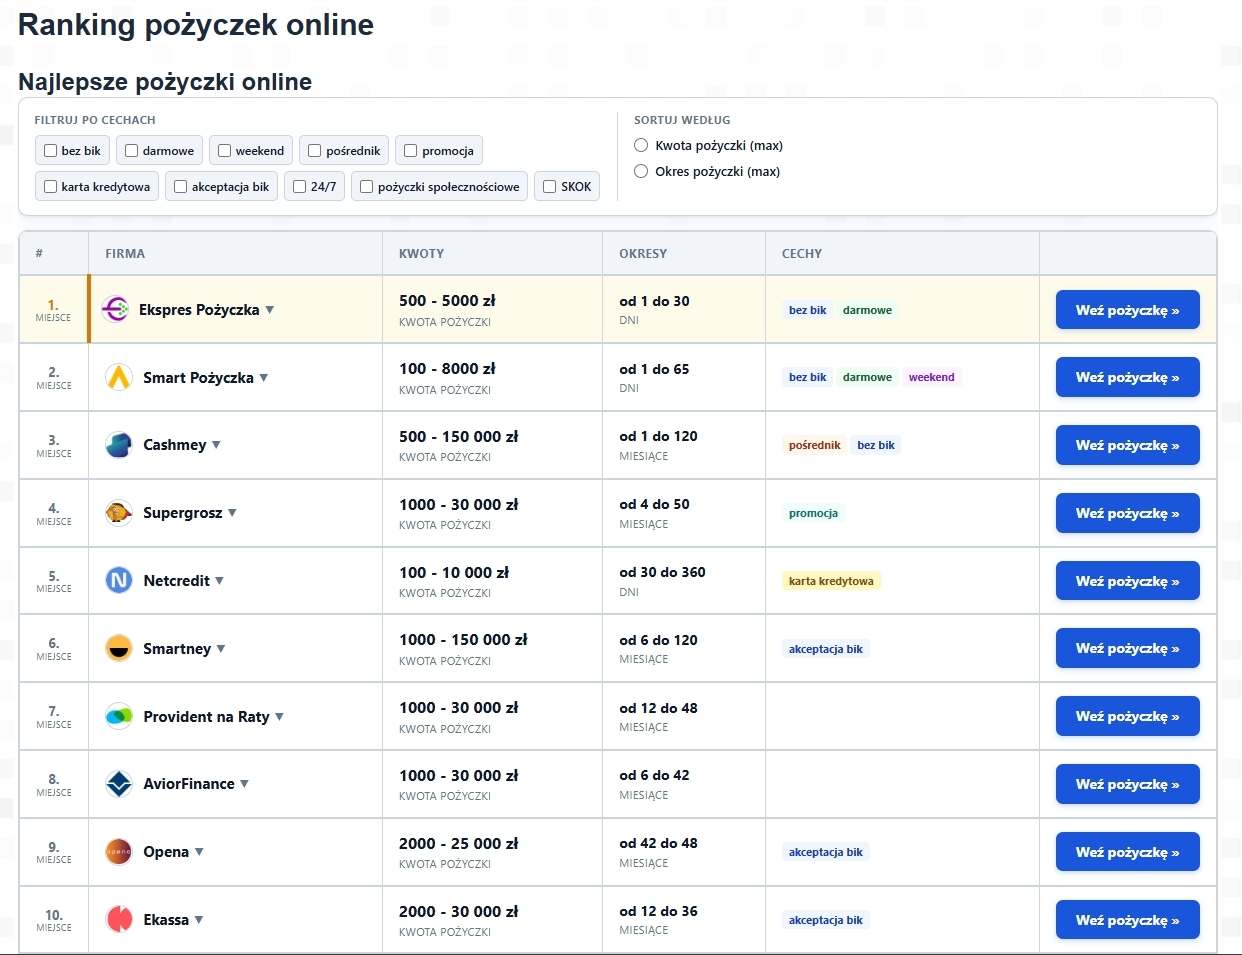The image size is (1242, 955).
Task: Click the amount '500 - 150 000 zł'
Action: [x=458, y=437]
